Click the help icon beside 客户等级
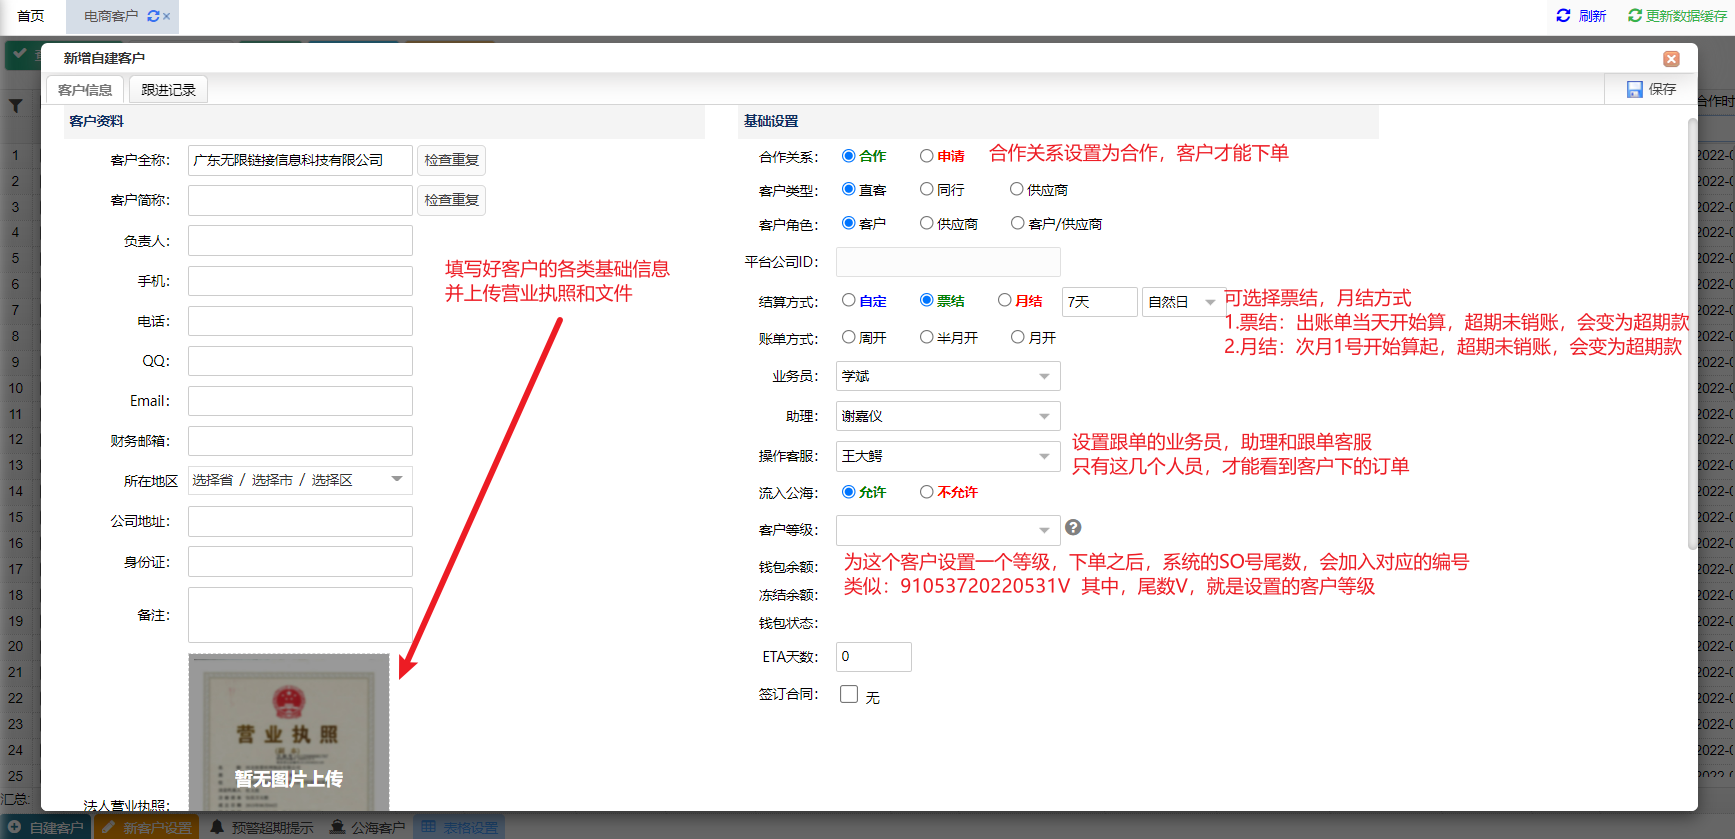 click(1073, 528)
